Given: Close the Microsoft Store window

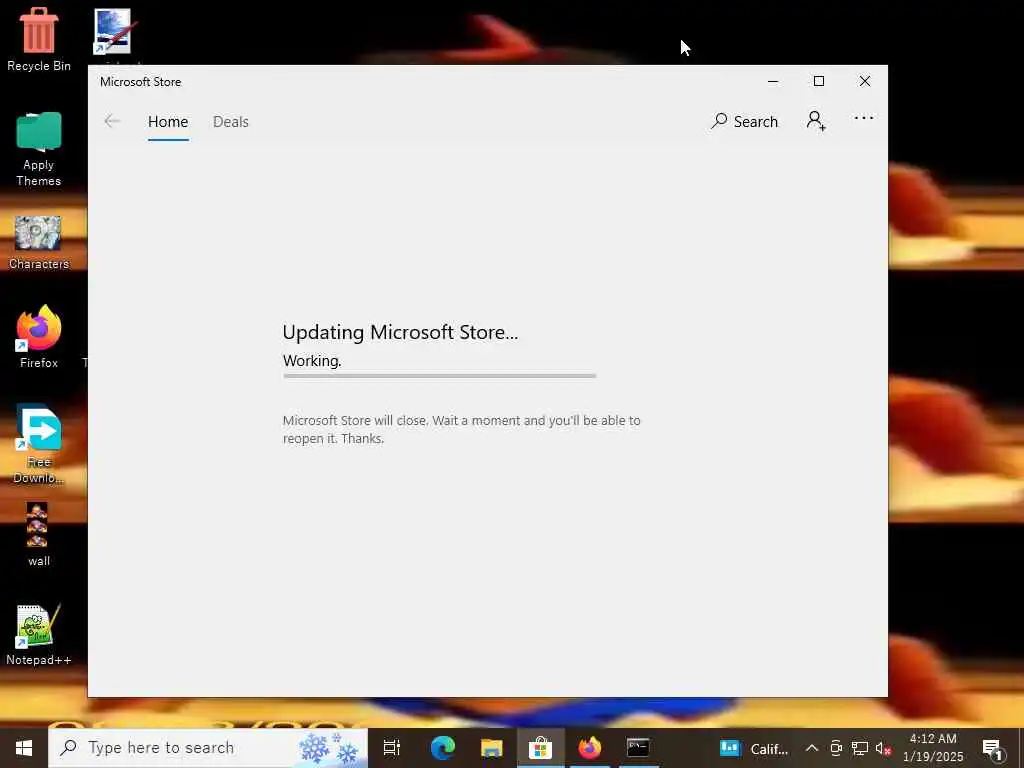Looking at the screenshot, I should click(x=865, y=81).
